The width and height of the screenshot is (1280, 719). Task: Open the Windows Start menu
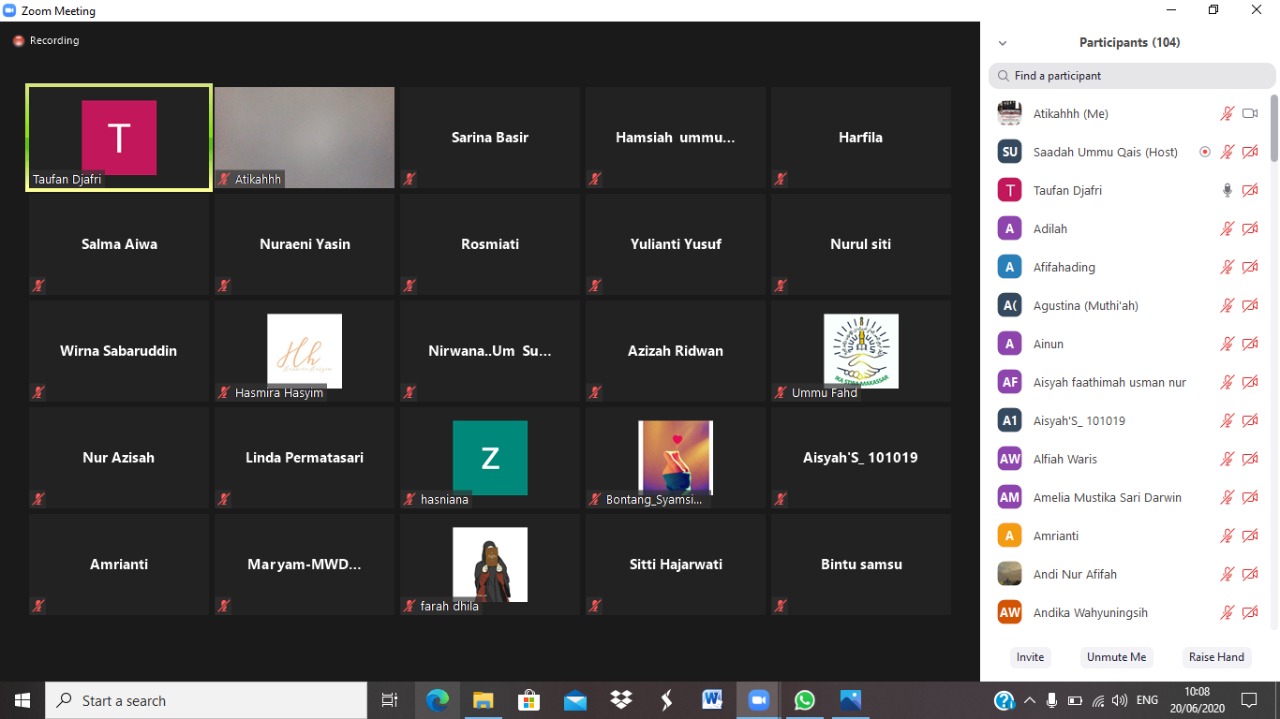click(22, 700)
